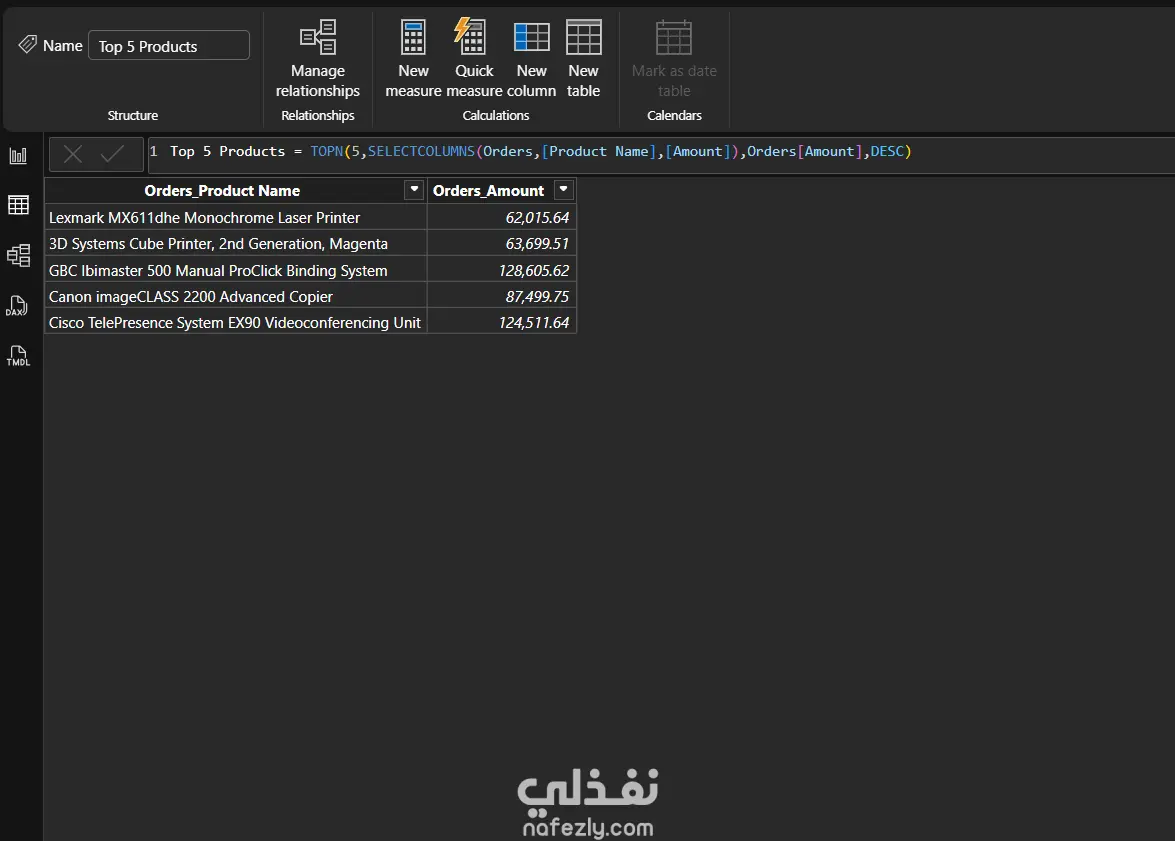Click SELECTCOLUMNS in the formula
1175x841 pixels.
pos(421,151)
